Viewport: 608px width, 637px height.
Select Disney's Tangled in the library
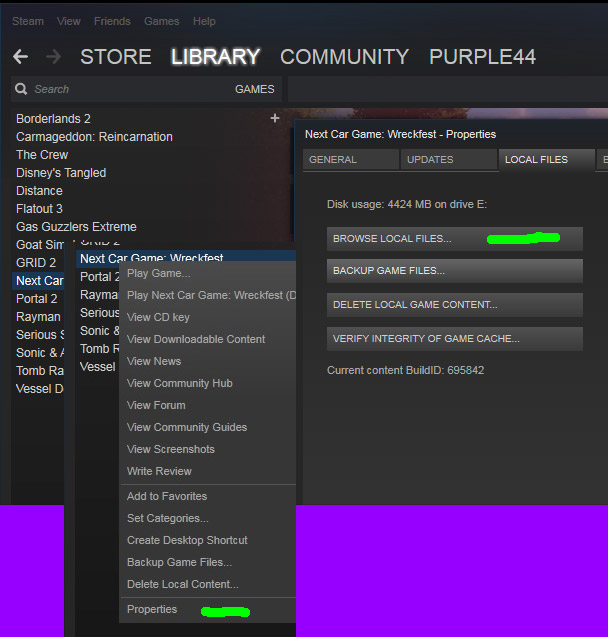coord(61,173)
